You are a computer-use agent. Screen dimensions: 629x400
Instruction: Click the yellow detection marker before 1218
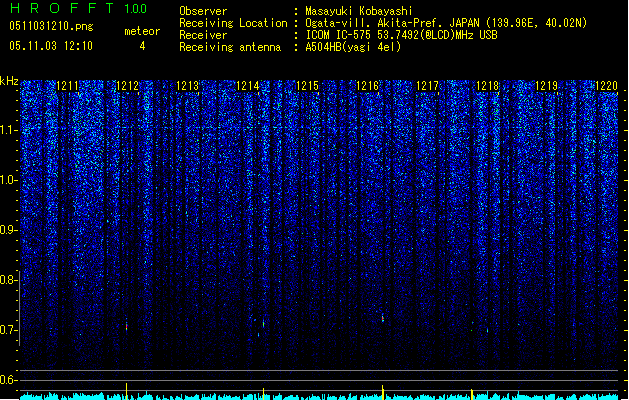click(472, 394)
